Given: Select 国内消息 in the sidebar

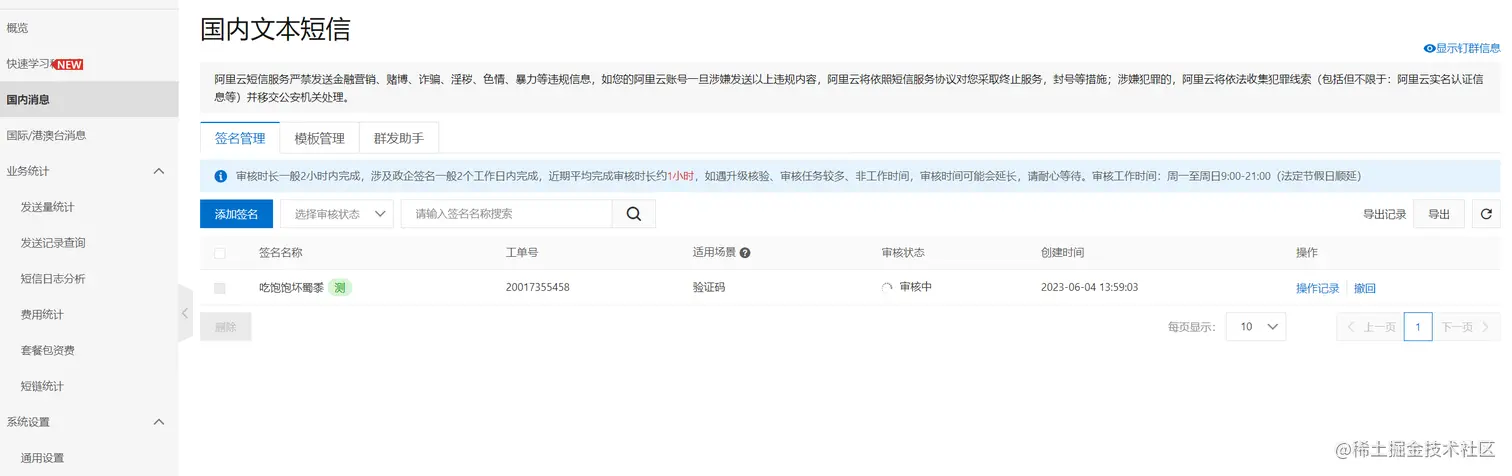Looking at the screenshot, I should 89,99.
